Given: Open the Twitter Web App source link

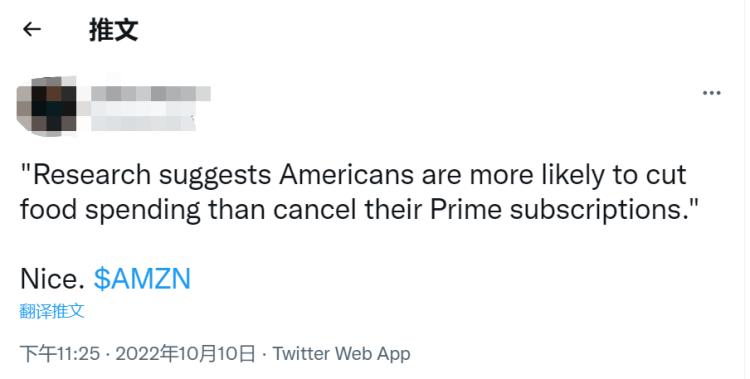Looking at the screenshot, I should tap(342, 354).
